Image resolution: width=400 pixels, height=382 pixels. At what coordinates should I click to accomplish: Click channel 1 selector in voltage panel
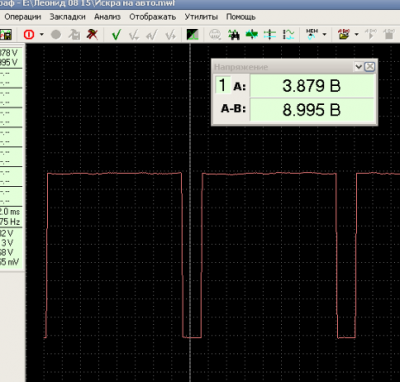[223, 85]
